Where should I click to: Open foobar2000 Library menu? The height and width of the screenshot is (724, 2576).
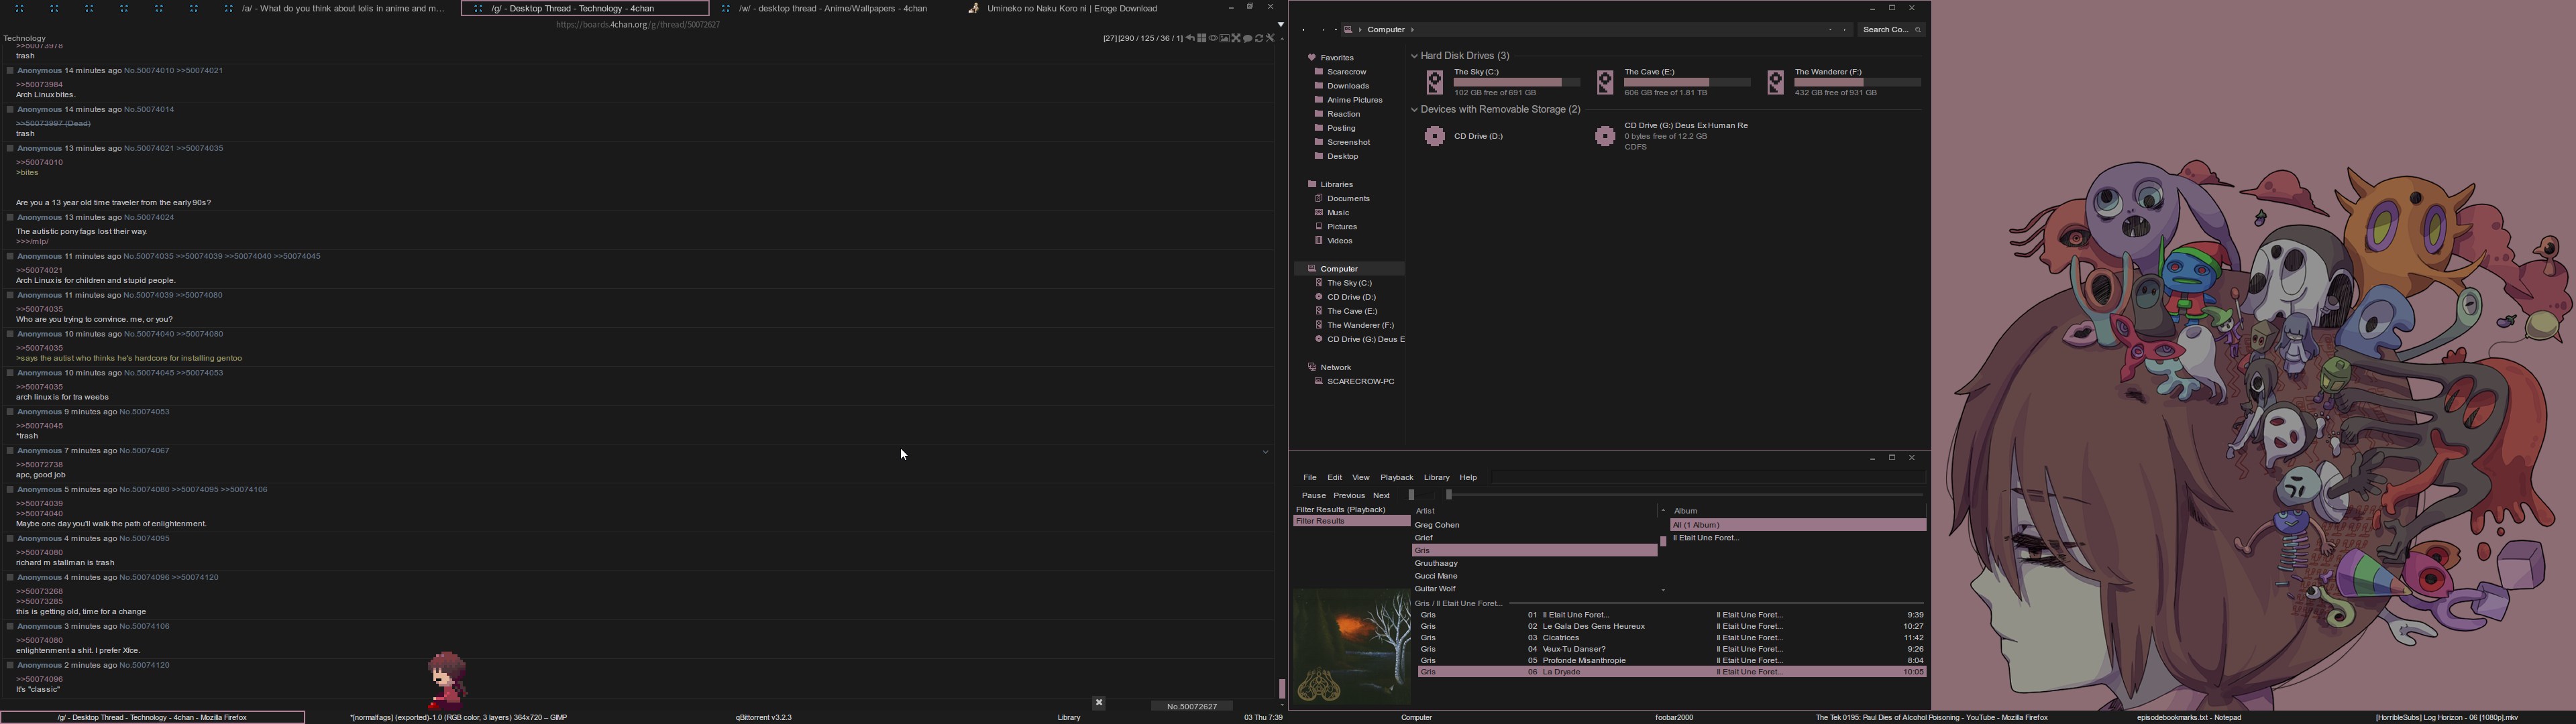(1436, 478)
